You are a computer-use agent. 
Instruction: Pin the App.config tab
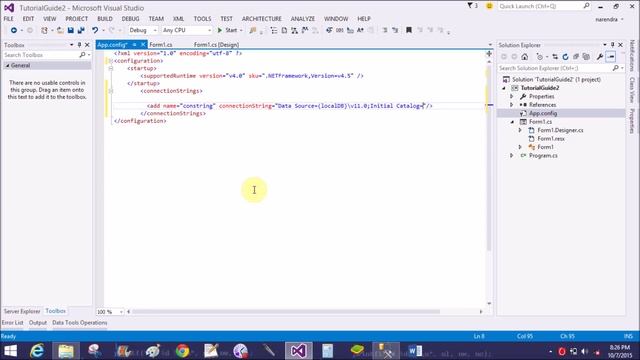click(134, 44)
